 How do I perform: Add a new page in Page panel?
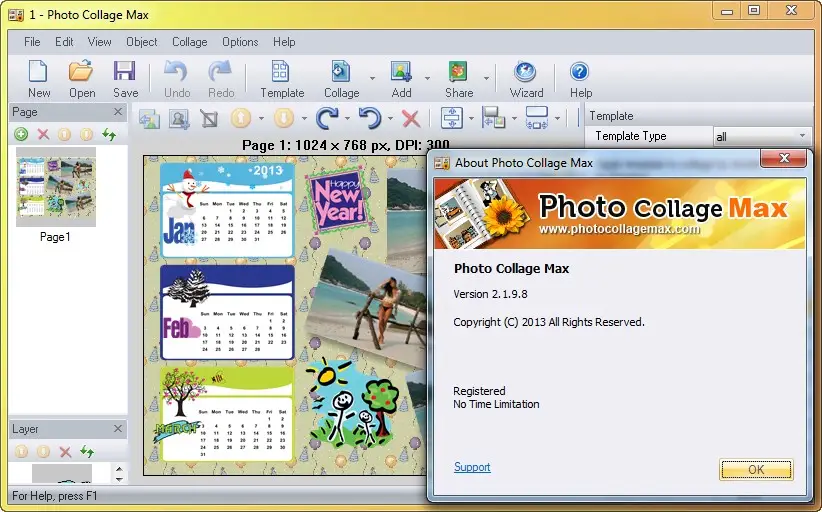click(x=21, y=135)
